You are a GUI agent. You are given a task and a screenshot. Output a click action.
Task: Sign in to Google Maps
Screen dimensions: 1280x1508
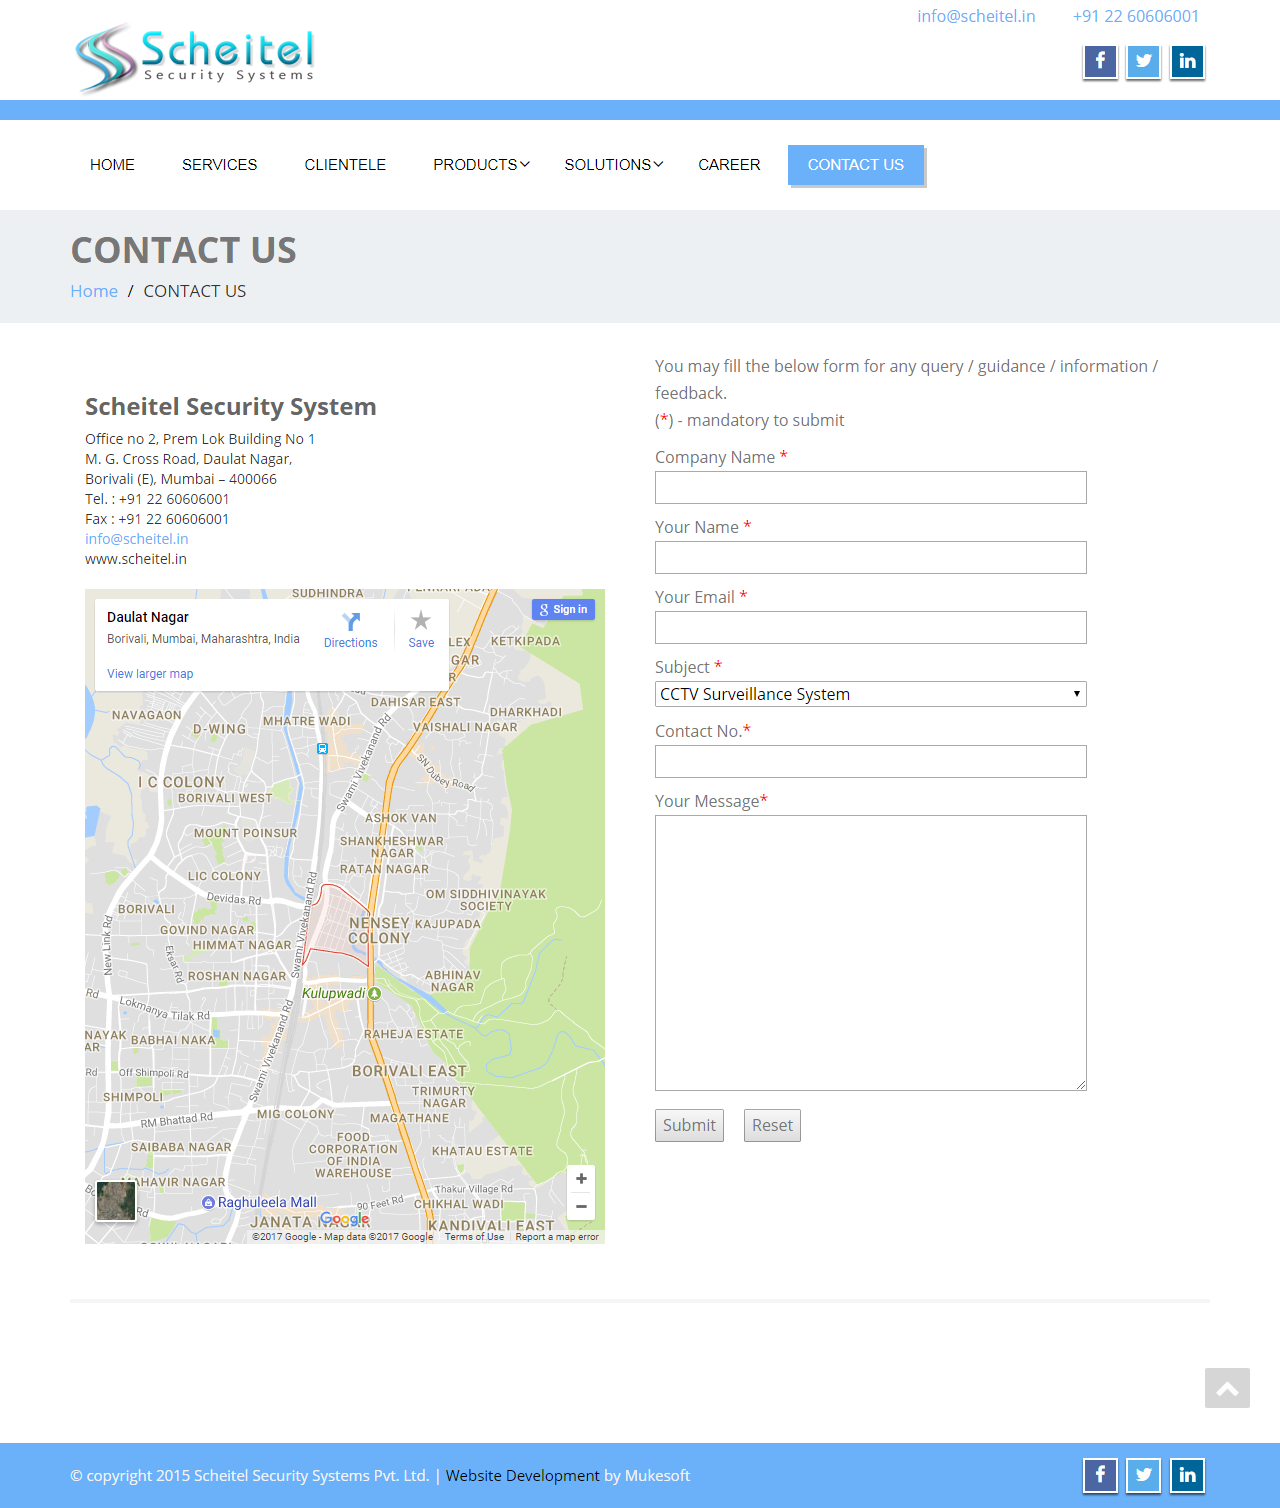563,610
